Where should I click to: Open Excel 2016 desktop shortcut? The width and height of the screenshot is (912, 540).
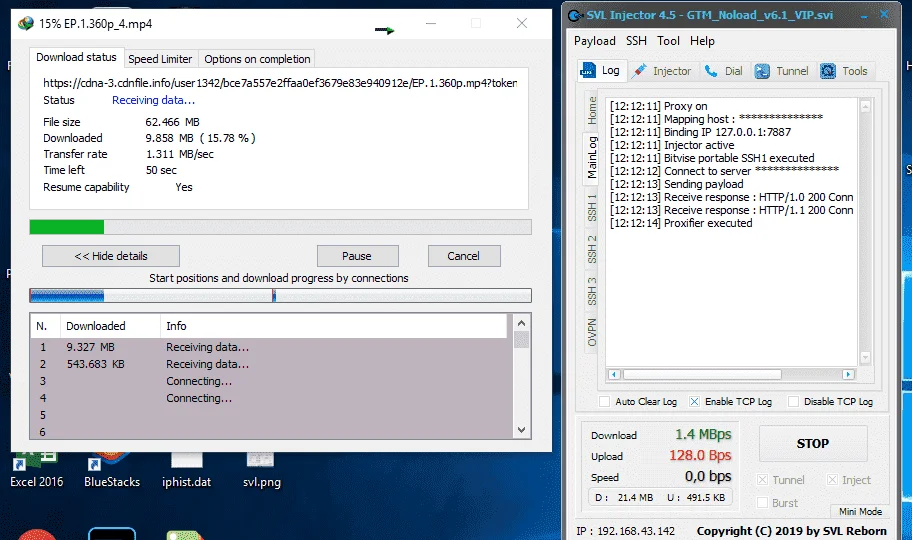pos(36,471)
